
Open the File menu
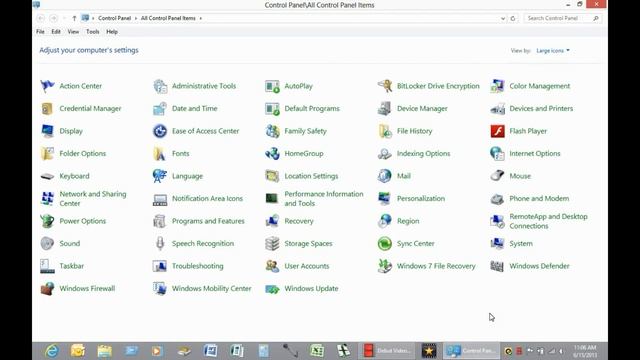(40, 31)
